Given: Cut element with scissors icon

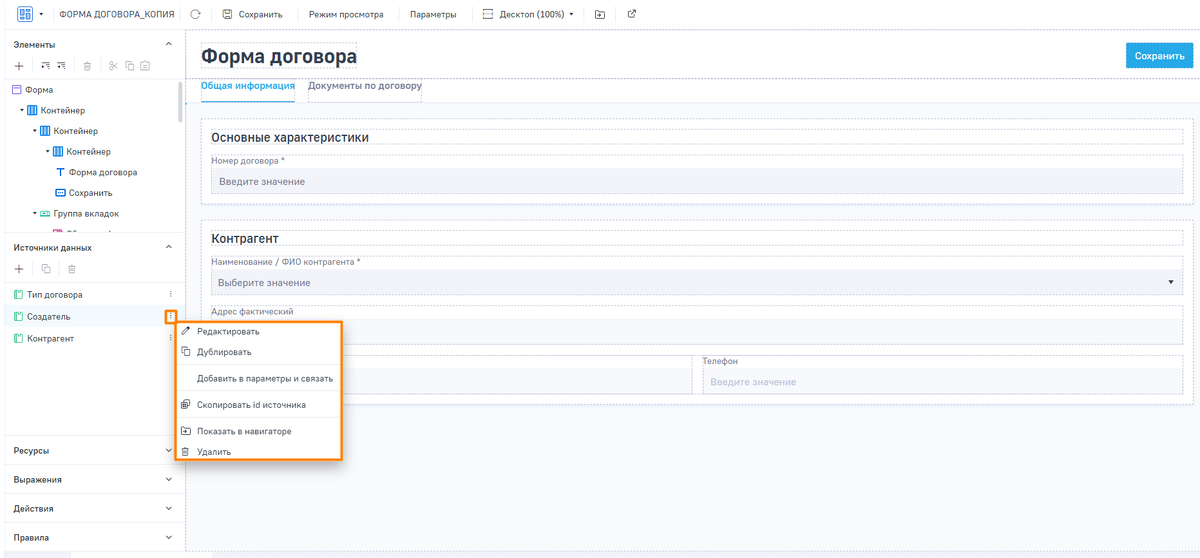Looking at the screenshot, I should 113,66.
